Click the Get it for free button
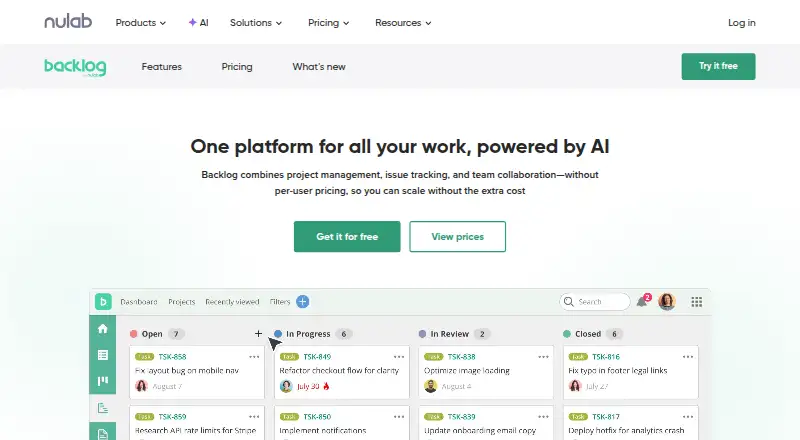Viewport: 800px width, 440px height. tap(347, 236)
